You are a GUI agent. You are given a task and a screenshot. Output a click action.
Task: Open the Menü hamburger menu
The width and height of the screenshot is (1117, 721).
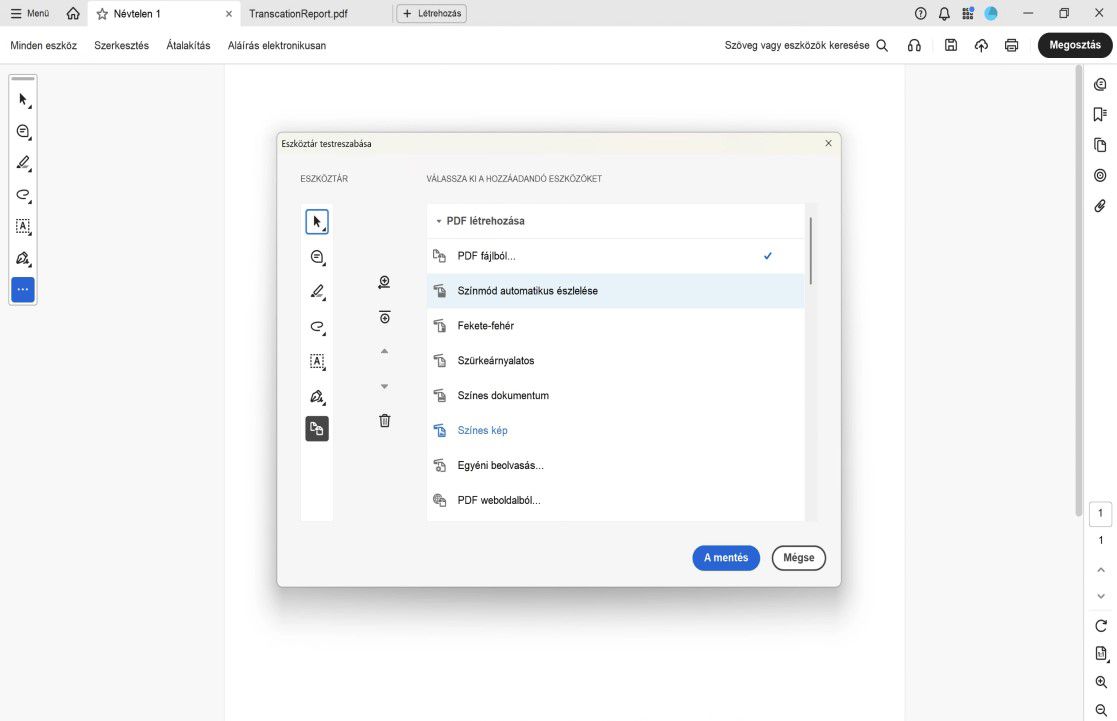coord(30,14)
